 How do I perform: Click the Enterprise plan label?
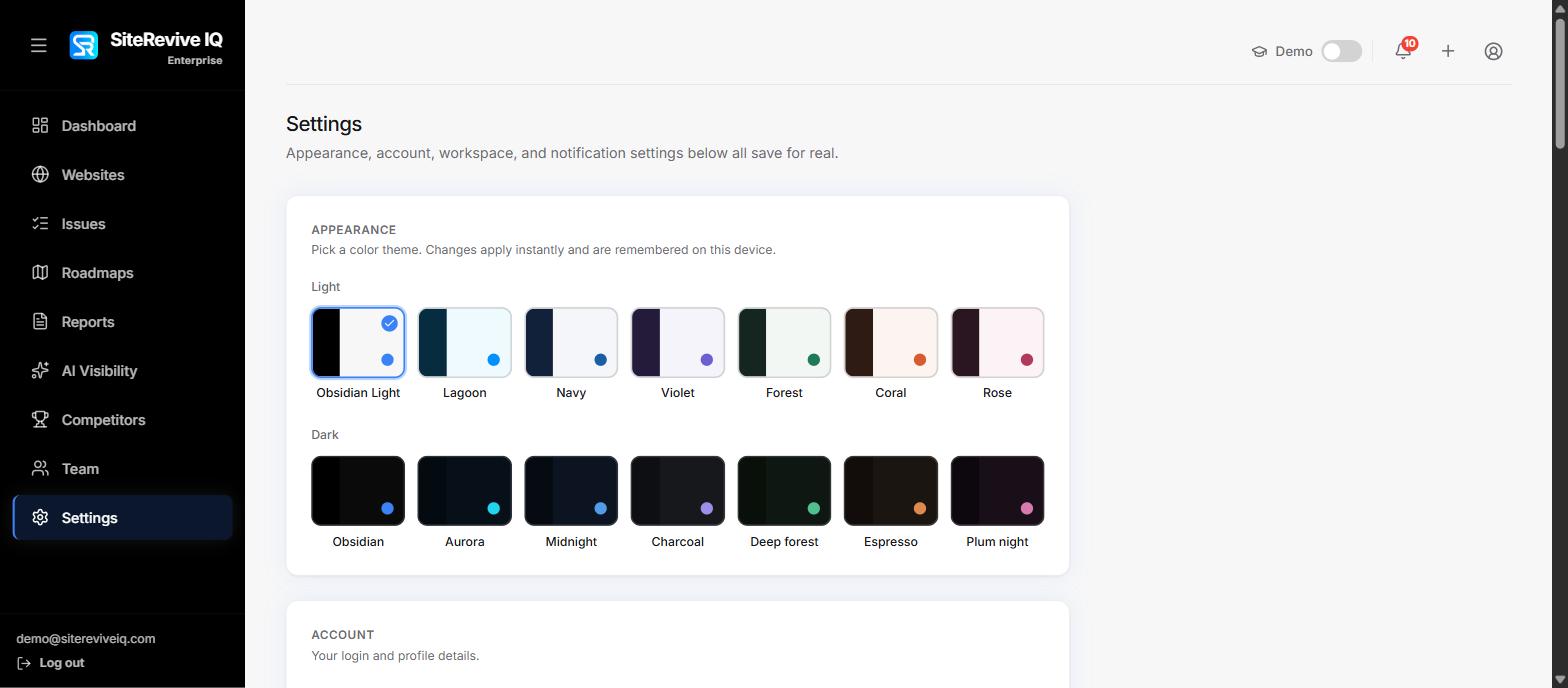[195, 60]
